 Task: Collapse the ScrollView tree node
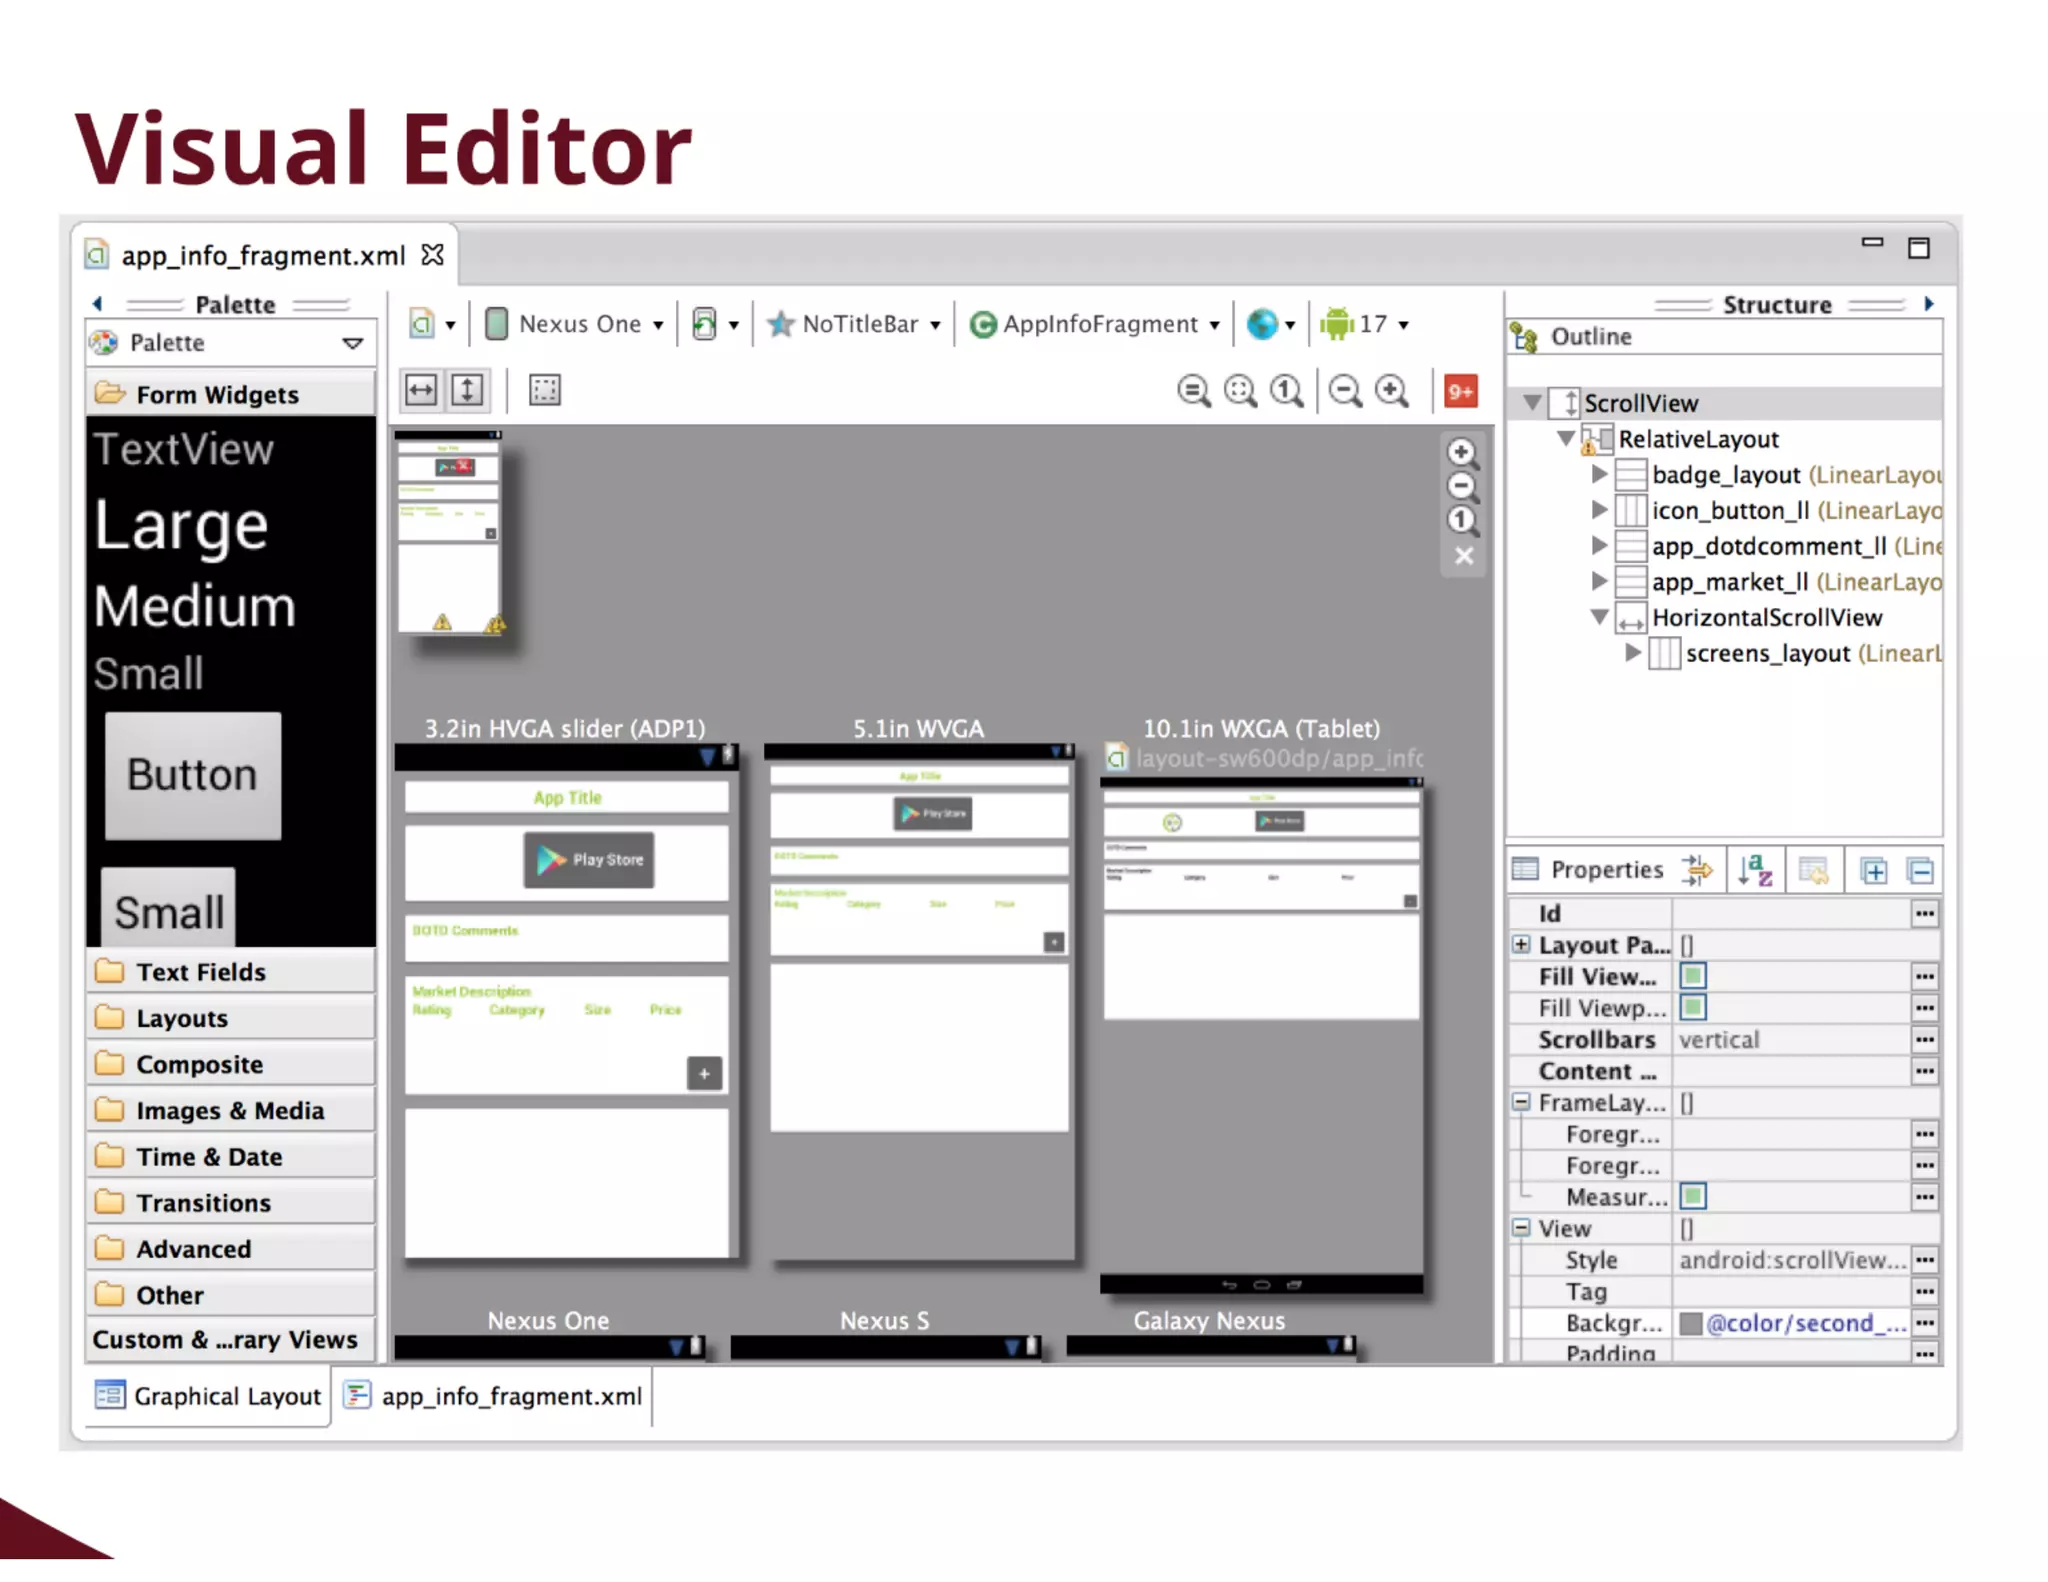1531,403
